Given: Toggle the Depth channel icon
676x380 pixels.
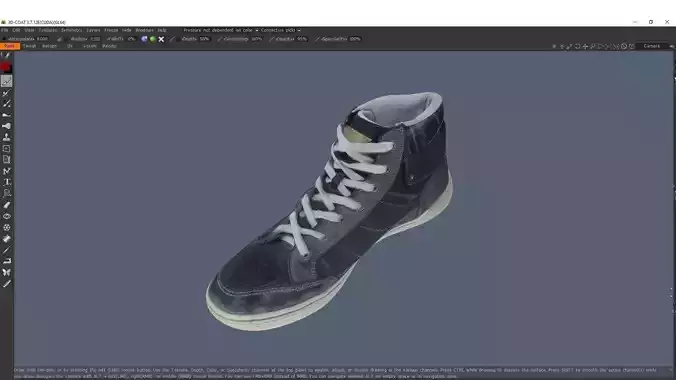Looking at the screenshot, I should pyautogui.click(x=172, y=39).
